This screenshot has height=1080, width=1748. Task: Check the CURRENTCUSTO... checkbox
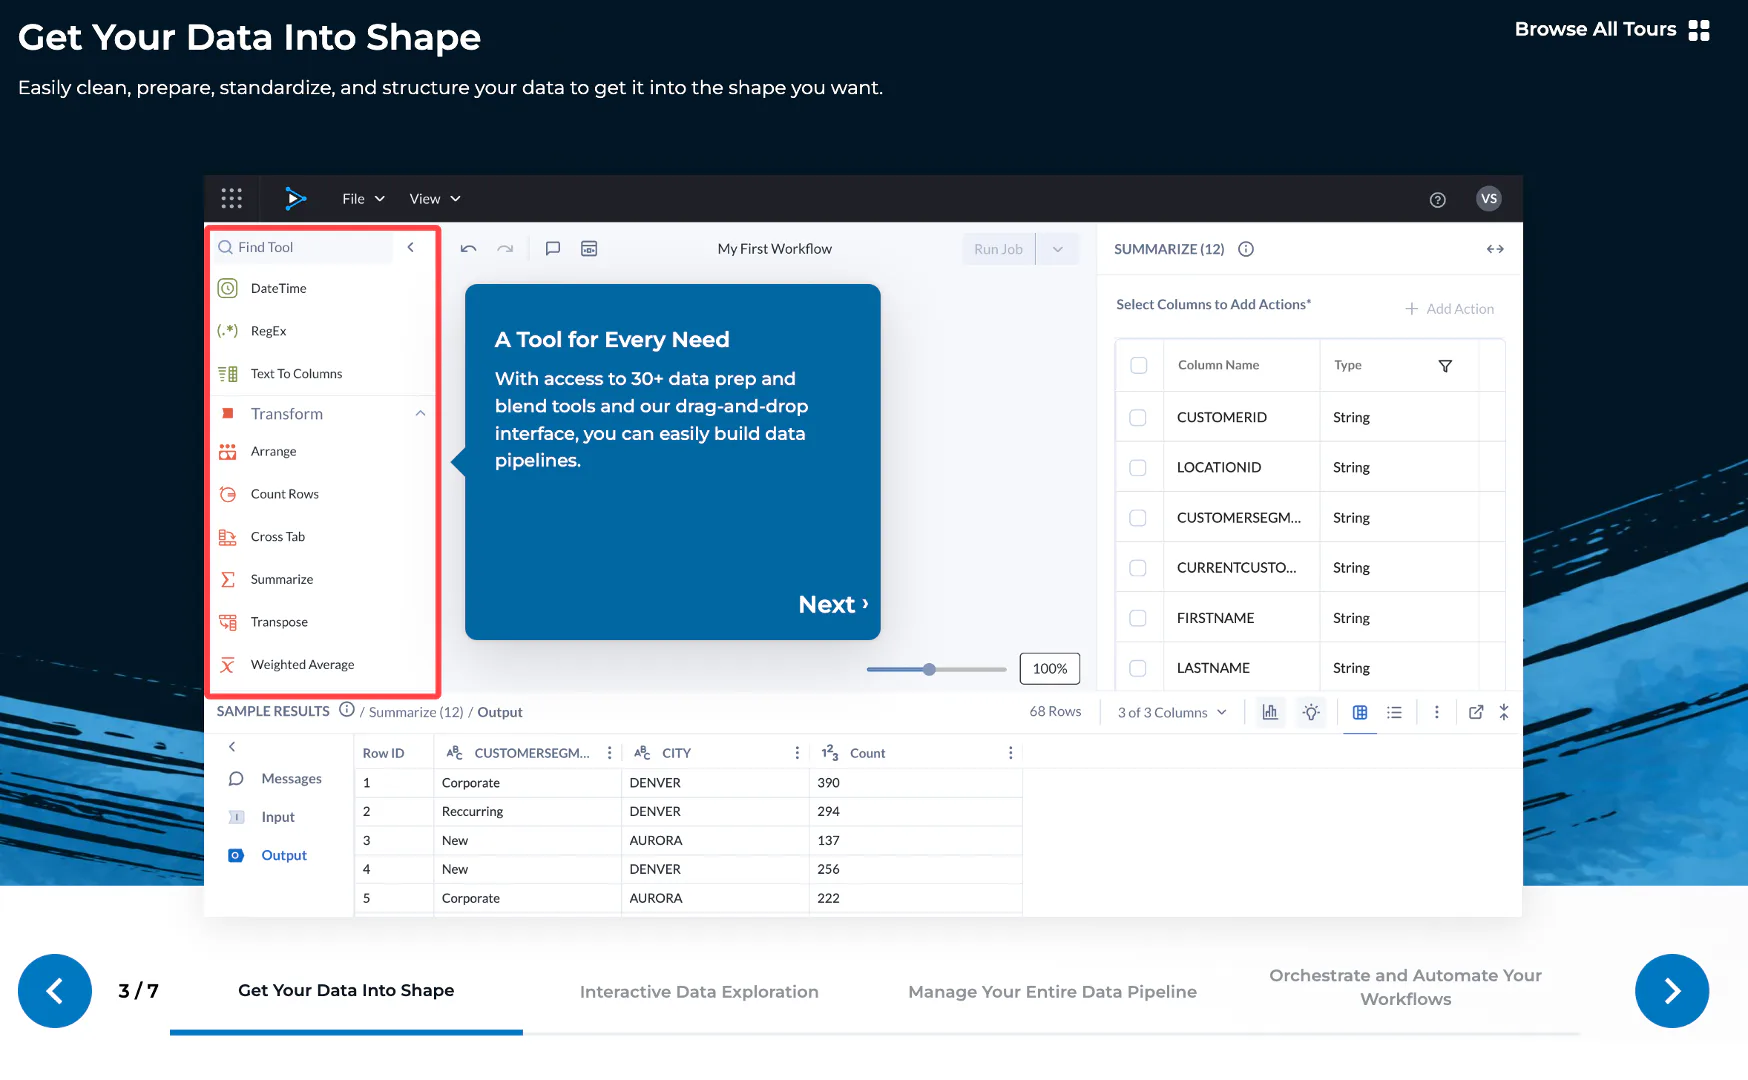(1138, 568)
